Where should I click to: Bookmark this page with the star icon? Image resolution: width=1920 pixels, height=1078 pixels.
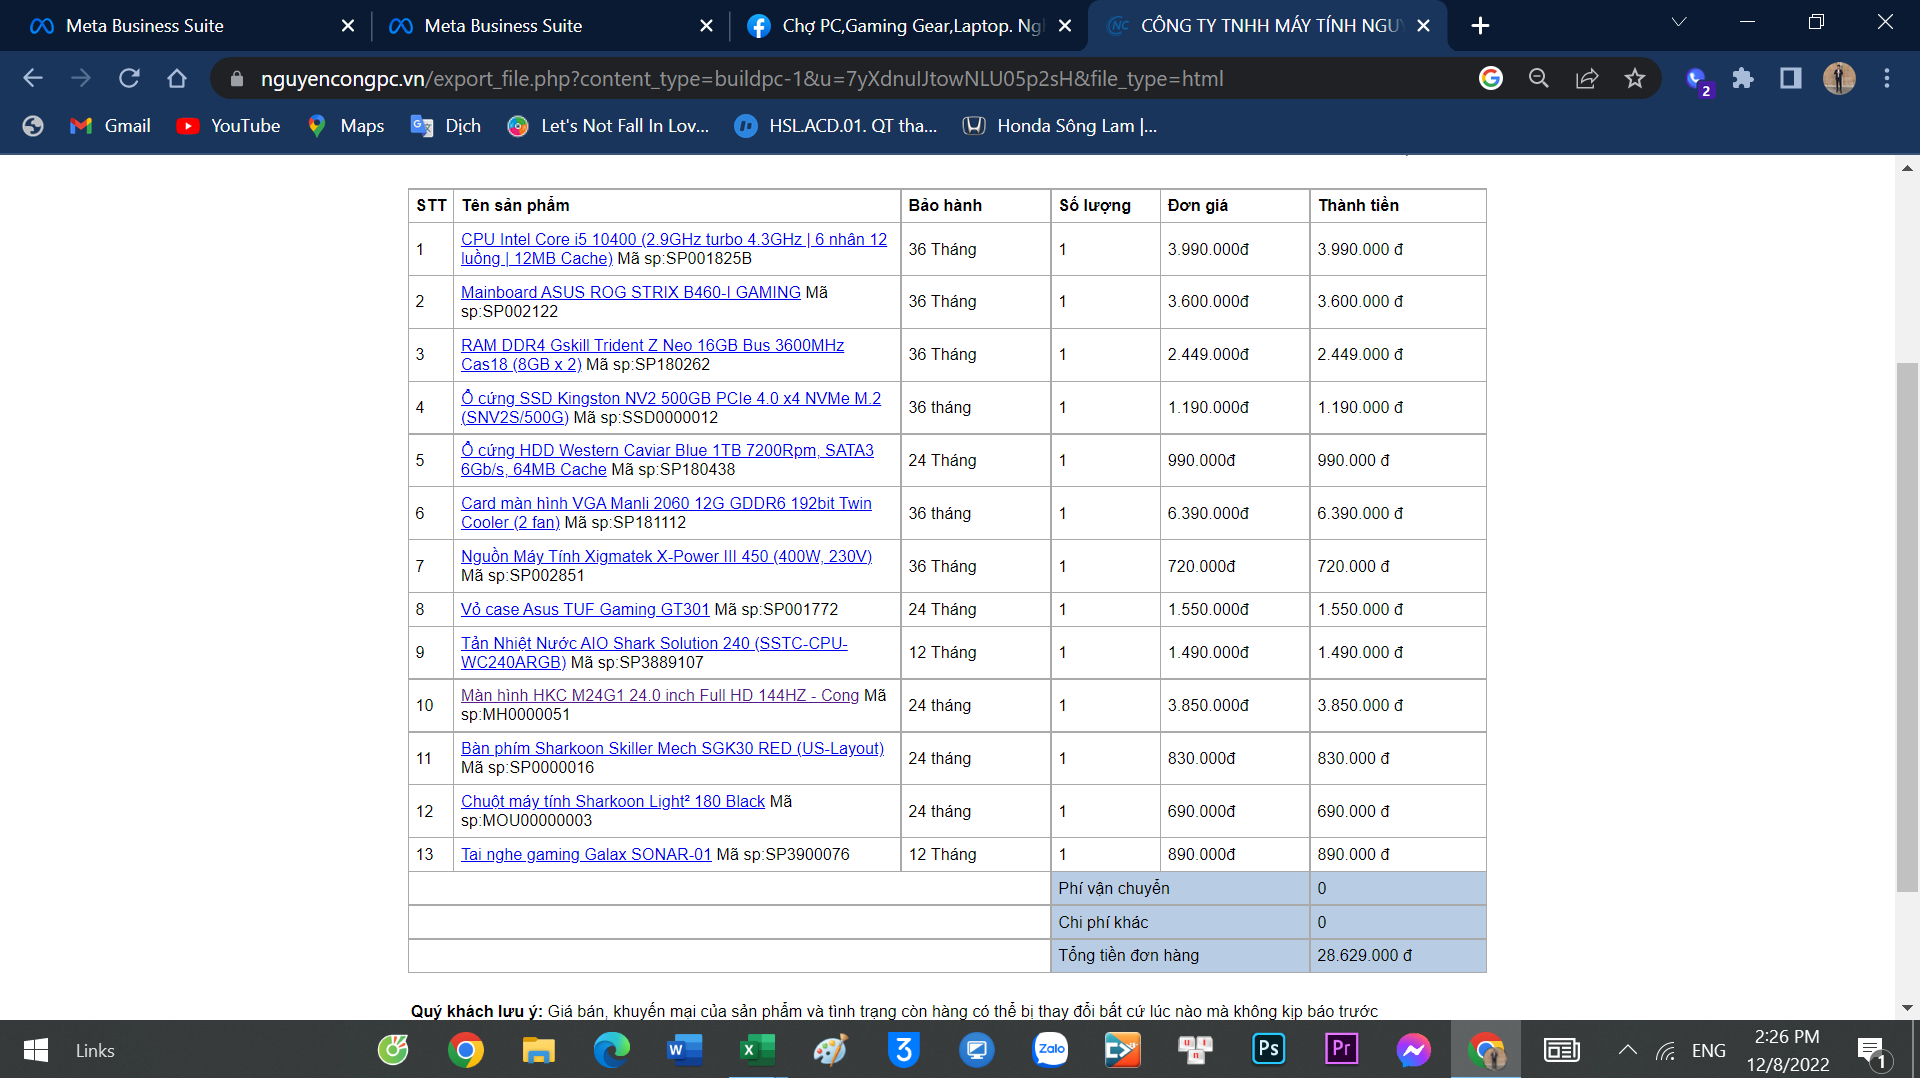click(x=1635, y=78)
